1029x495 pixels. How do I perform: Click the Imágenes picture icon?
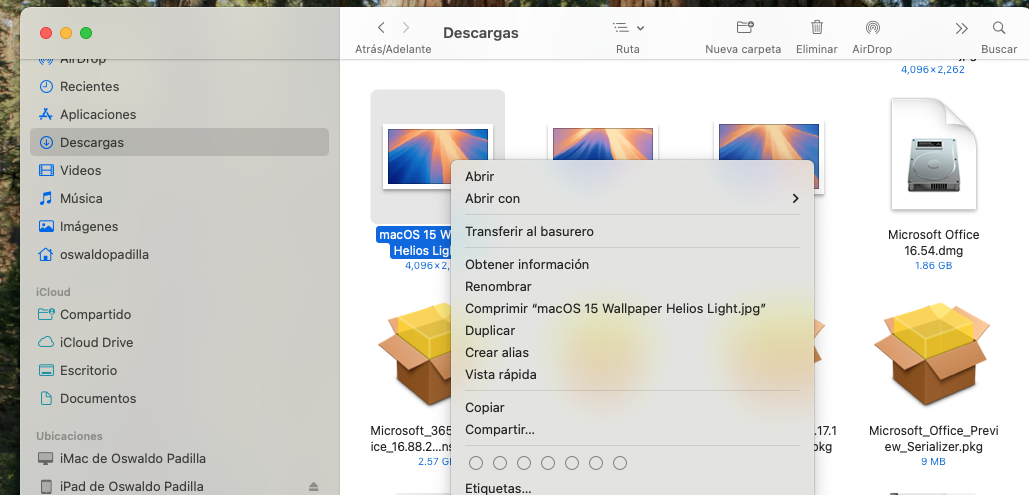click(46, 226)
